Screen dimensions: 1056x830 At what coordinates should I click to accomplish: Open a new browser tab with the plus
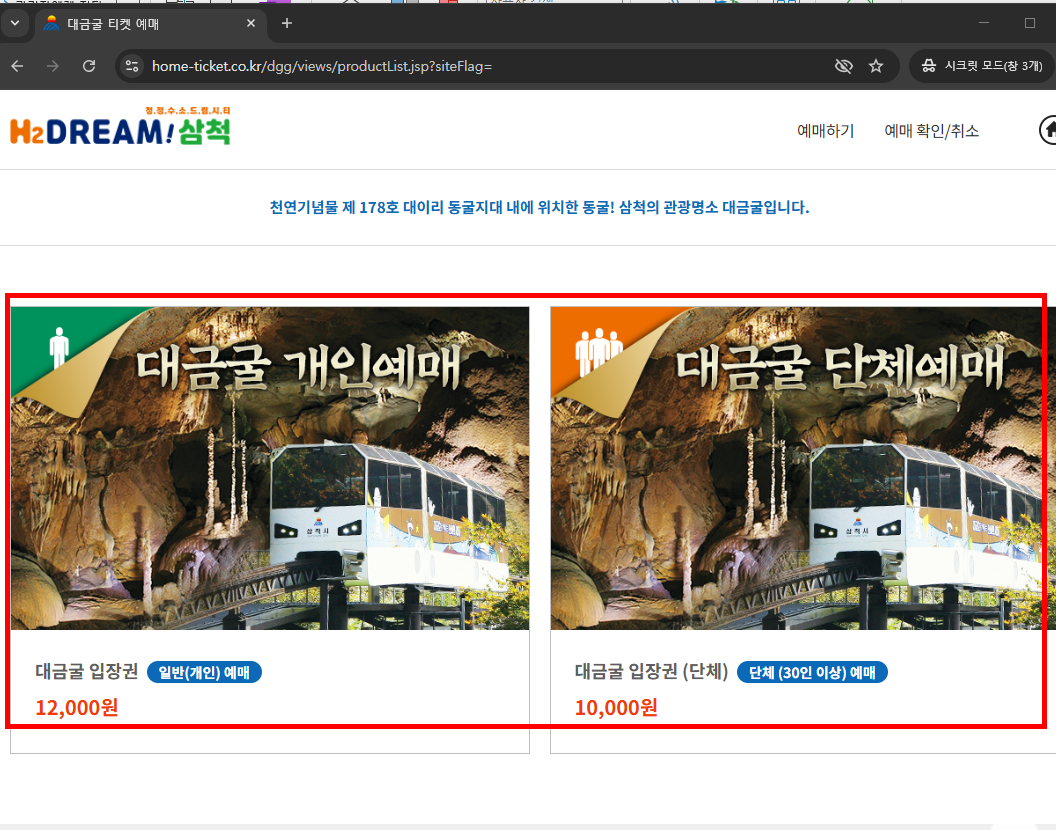coord(286,22)
